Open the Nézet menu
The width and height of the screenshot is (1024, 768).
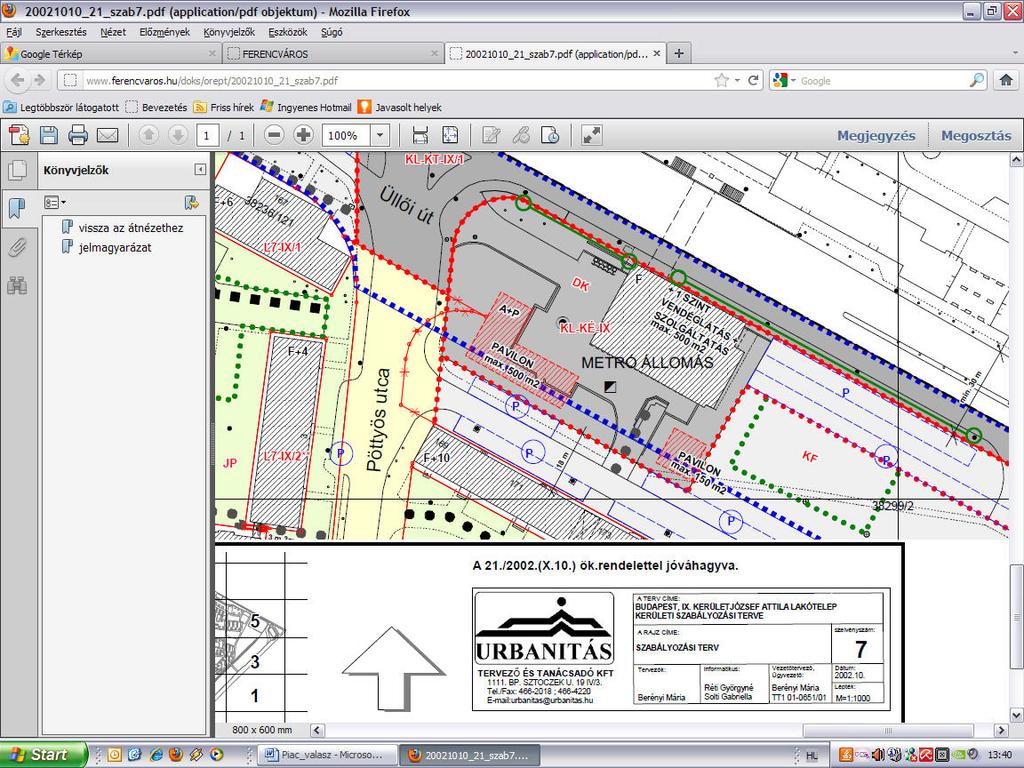pos(113,32)
